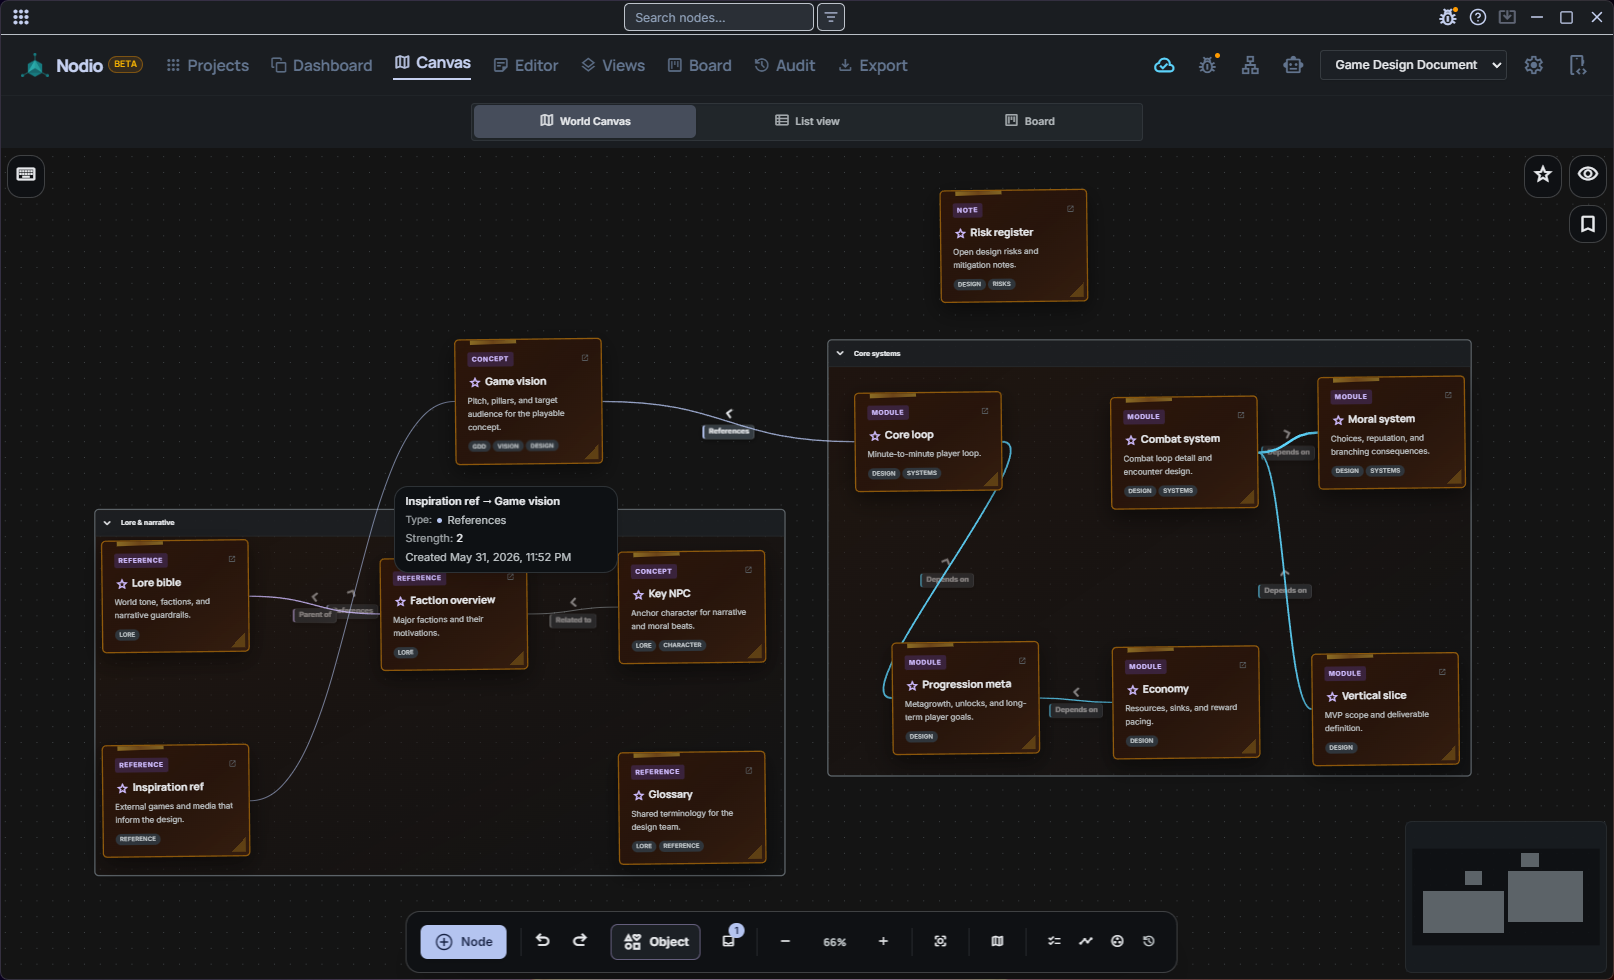Screen dimensions: 1614x980
Task: Open the Projects tab
Action: 207,65
